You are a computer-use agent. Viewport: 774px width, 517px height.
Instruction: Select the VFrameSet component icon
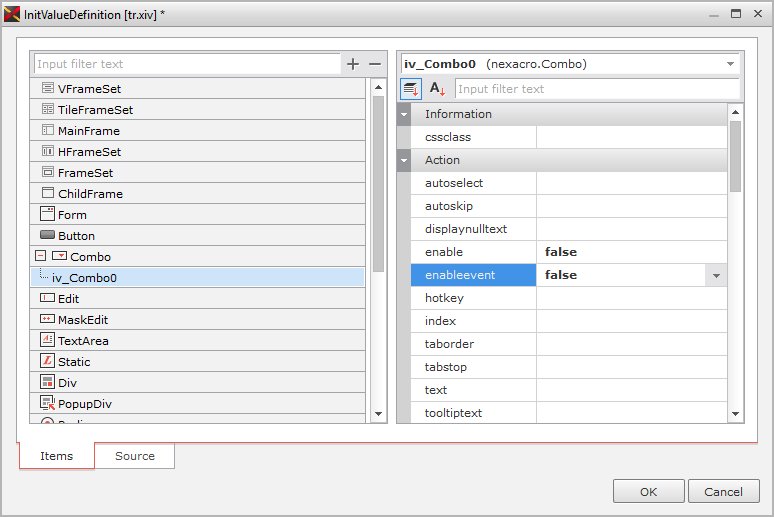(47, 89)
